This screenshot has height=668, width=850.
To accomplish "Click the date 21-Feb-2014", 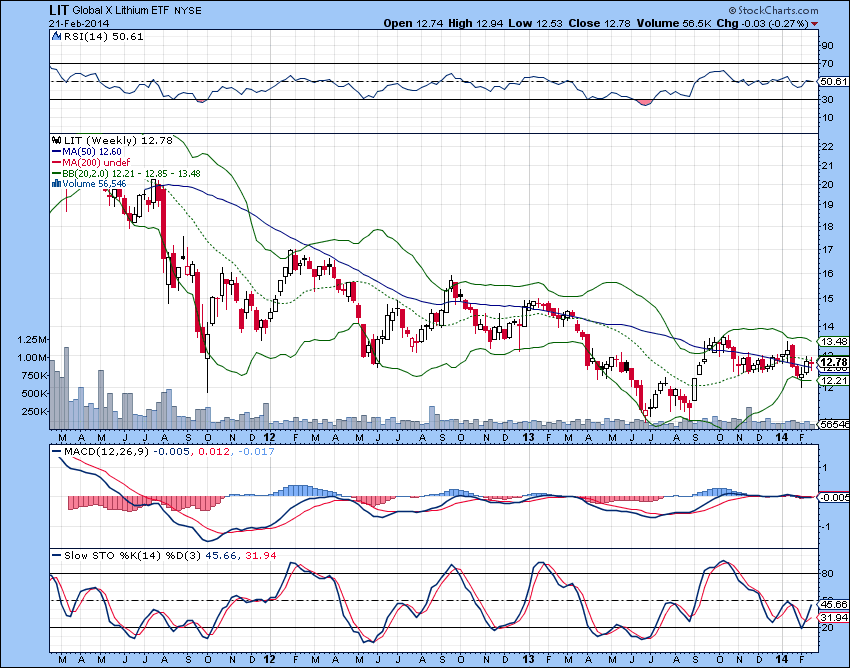I will click(x=79, y=23).
